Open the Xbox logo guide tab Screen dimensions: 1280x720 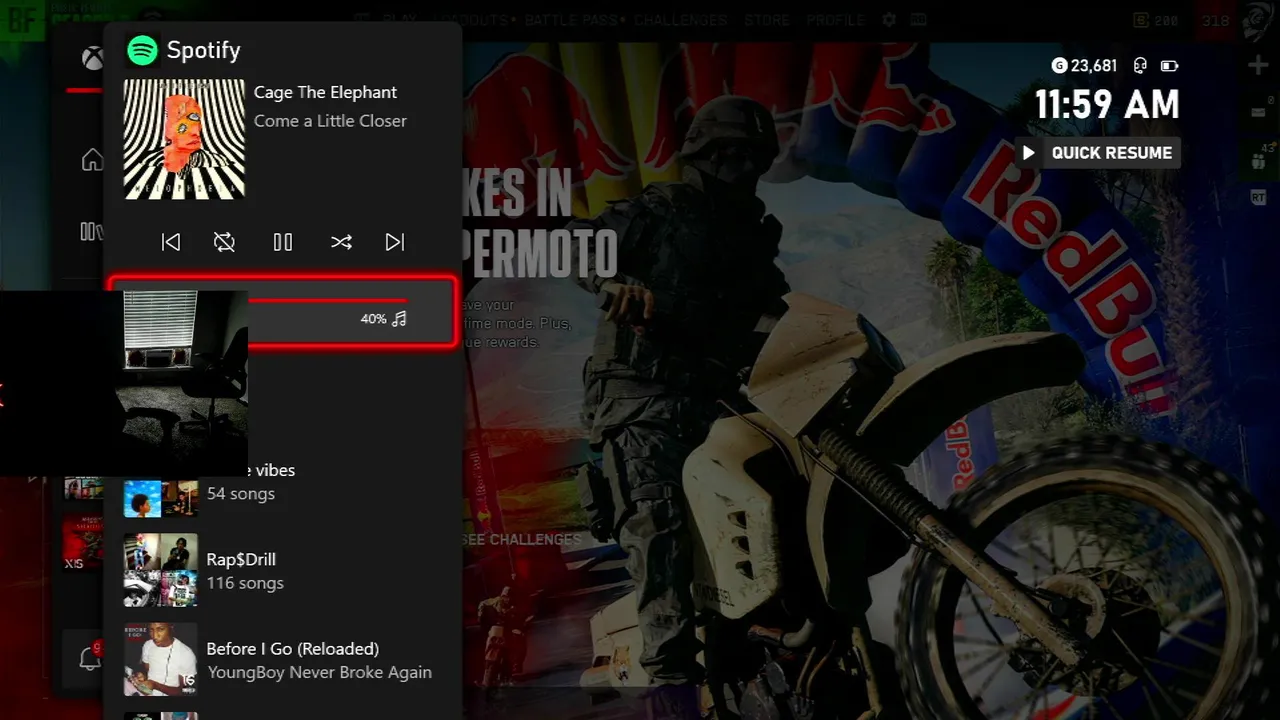92,58
